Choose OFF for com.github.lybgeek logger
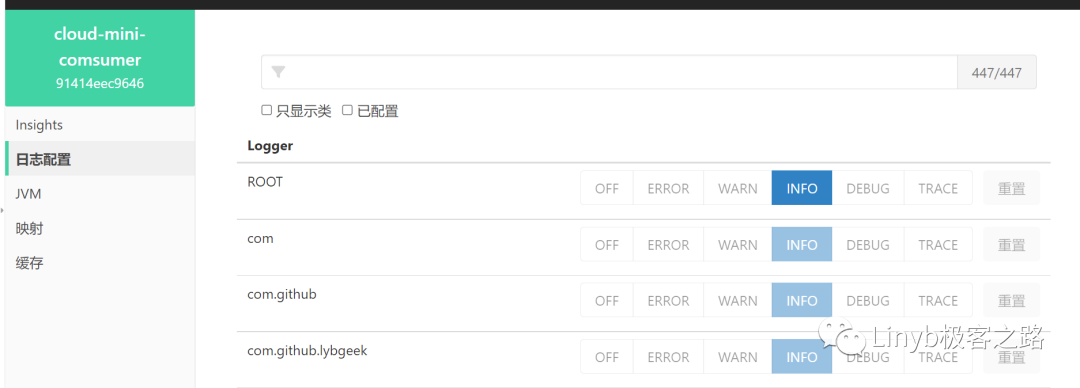This screenshot has width=1080, height=388. [607, 357]
